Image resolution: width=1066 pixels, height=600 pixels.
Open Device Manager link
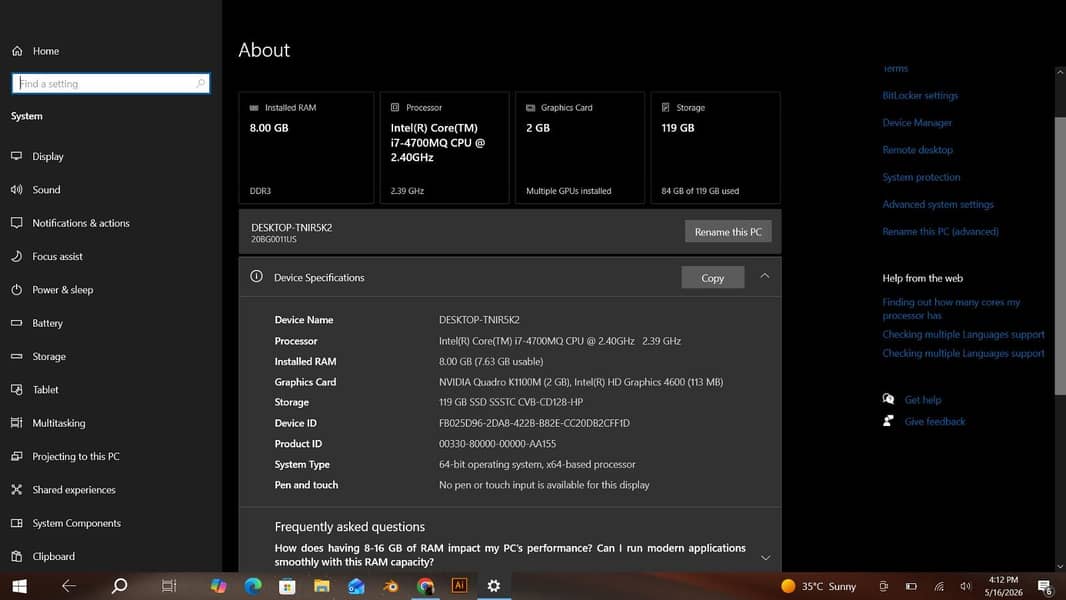coord(917,123)
